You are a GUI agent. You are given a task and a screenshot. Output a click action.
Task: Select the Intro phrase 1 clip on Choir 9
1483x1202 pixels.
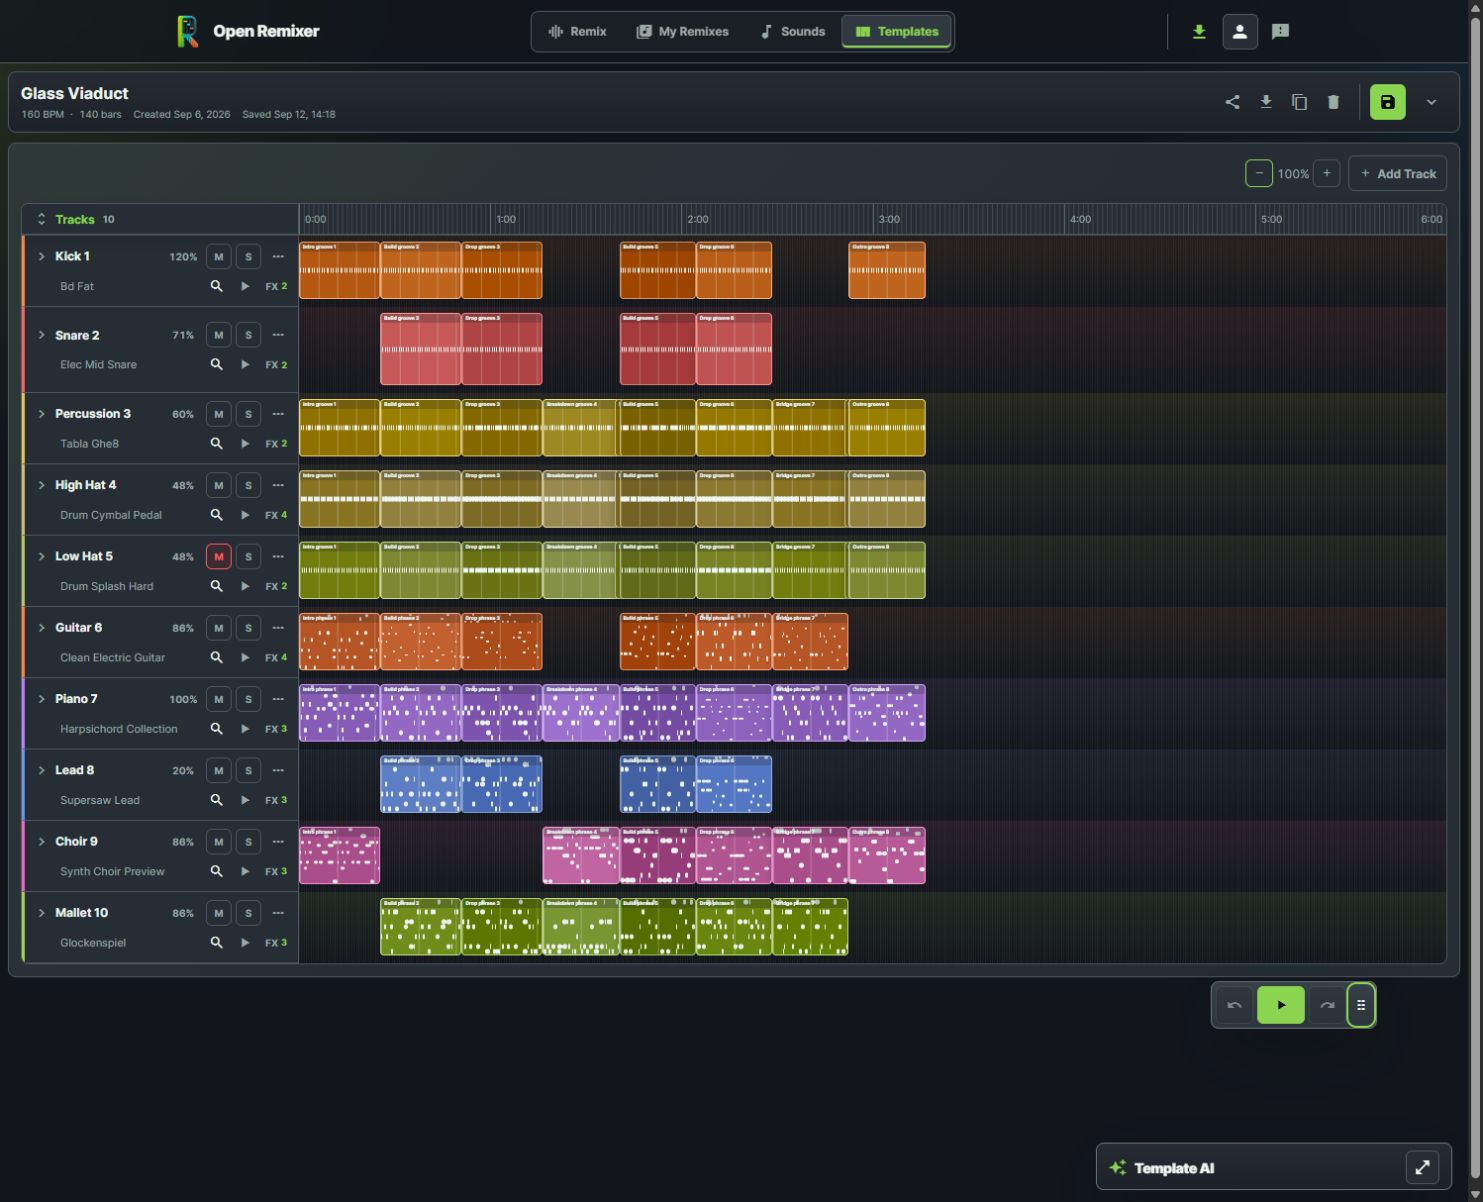tap(340, 855)
